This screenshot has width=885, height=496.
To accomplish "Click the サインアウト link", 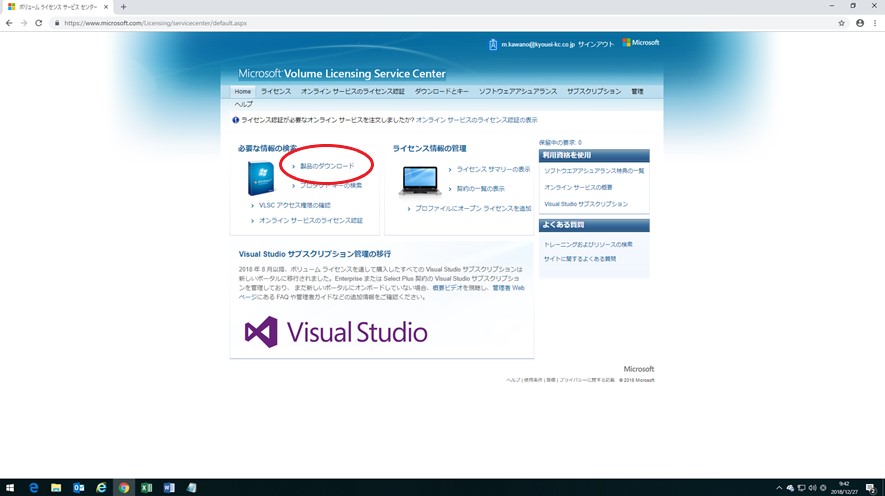I will click(x=595, y=44).
